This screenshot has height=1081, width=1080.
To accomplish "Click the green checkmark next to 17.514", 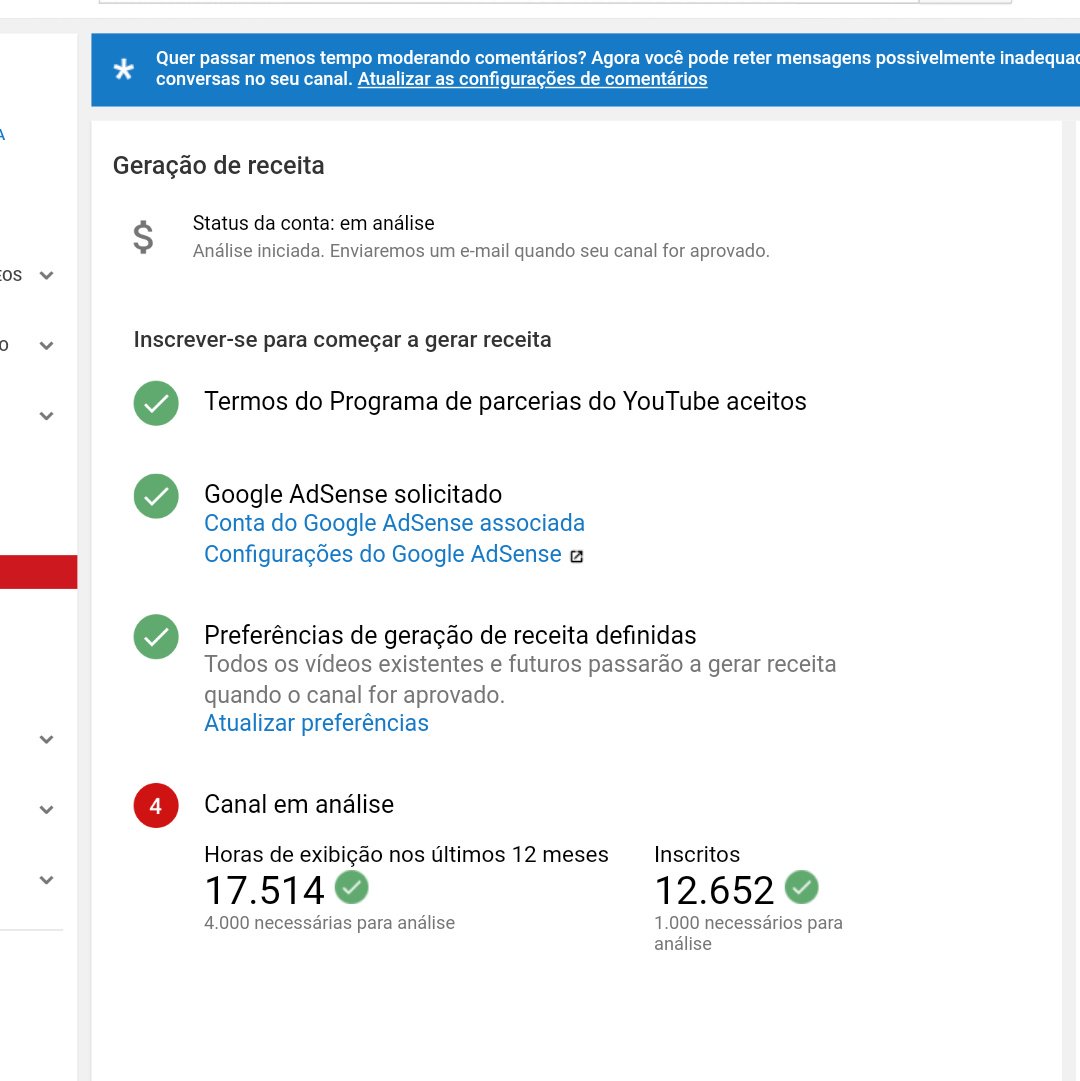I will [351, 887].
